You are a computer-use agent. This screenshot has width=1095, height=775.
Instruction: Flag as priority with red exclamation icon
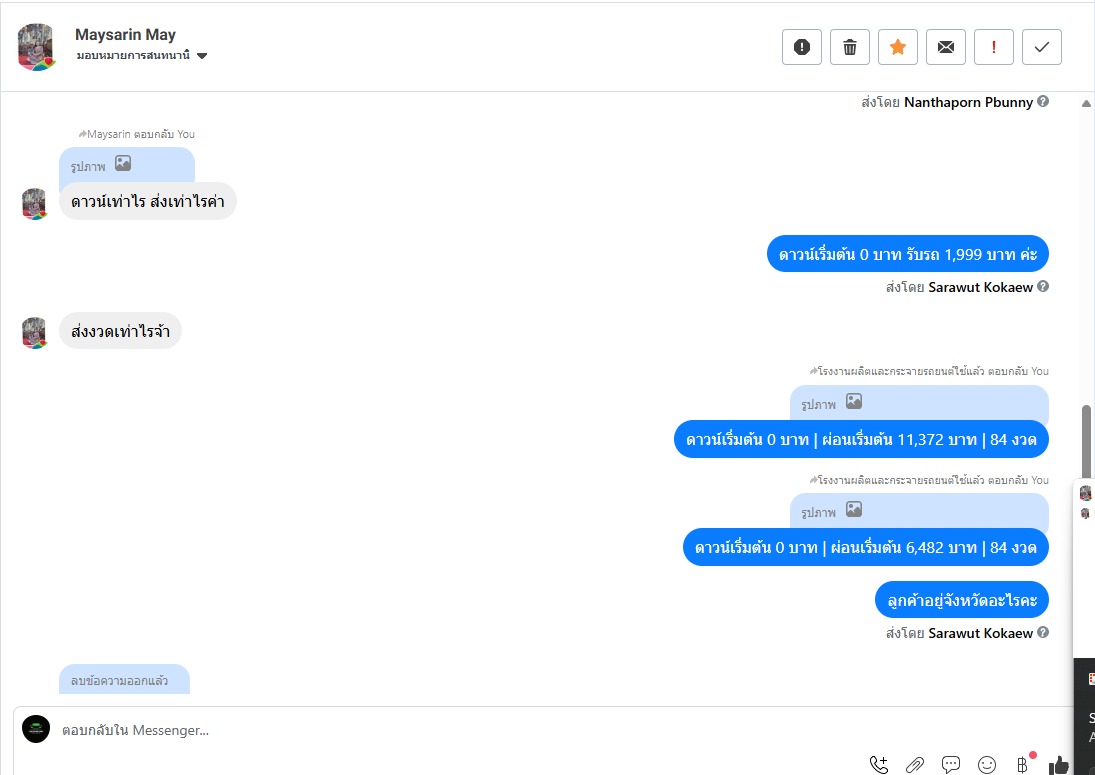tap(994, 47)
